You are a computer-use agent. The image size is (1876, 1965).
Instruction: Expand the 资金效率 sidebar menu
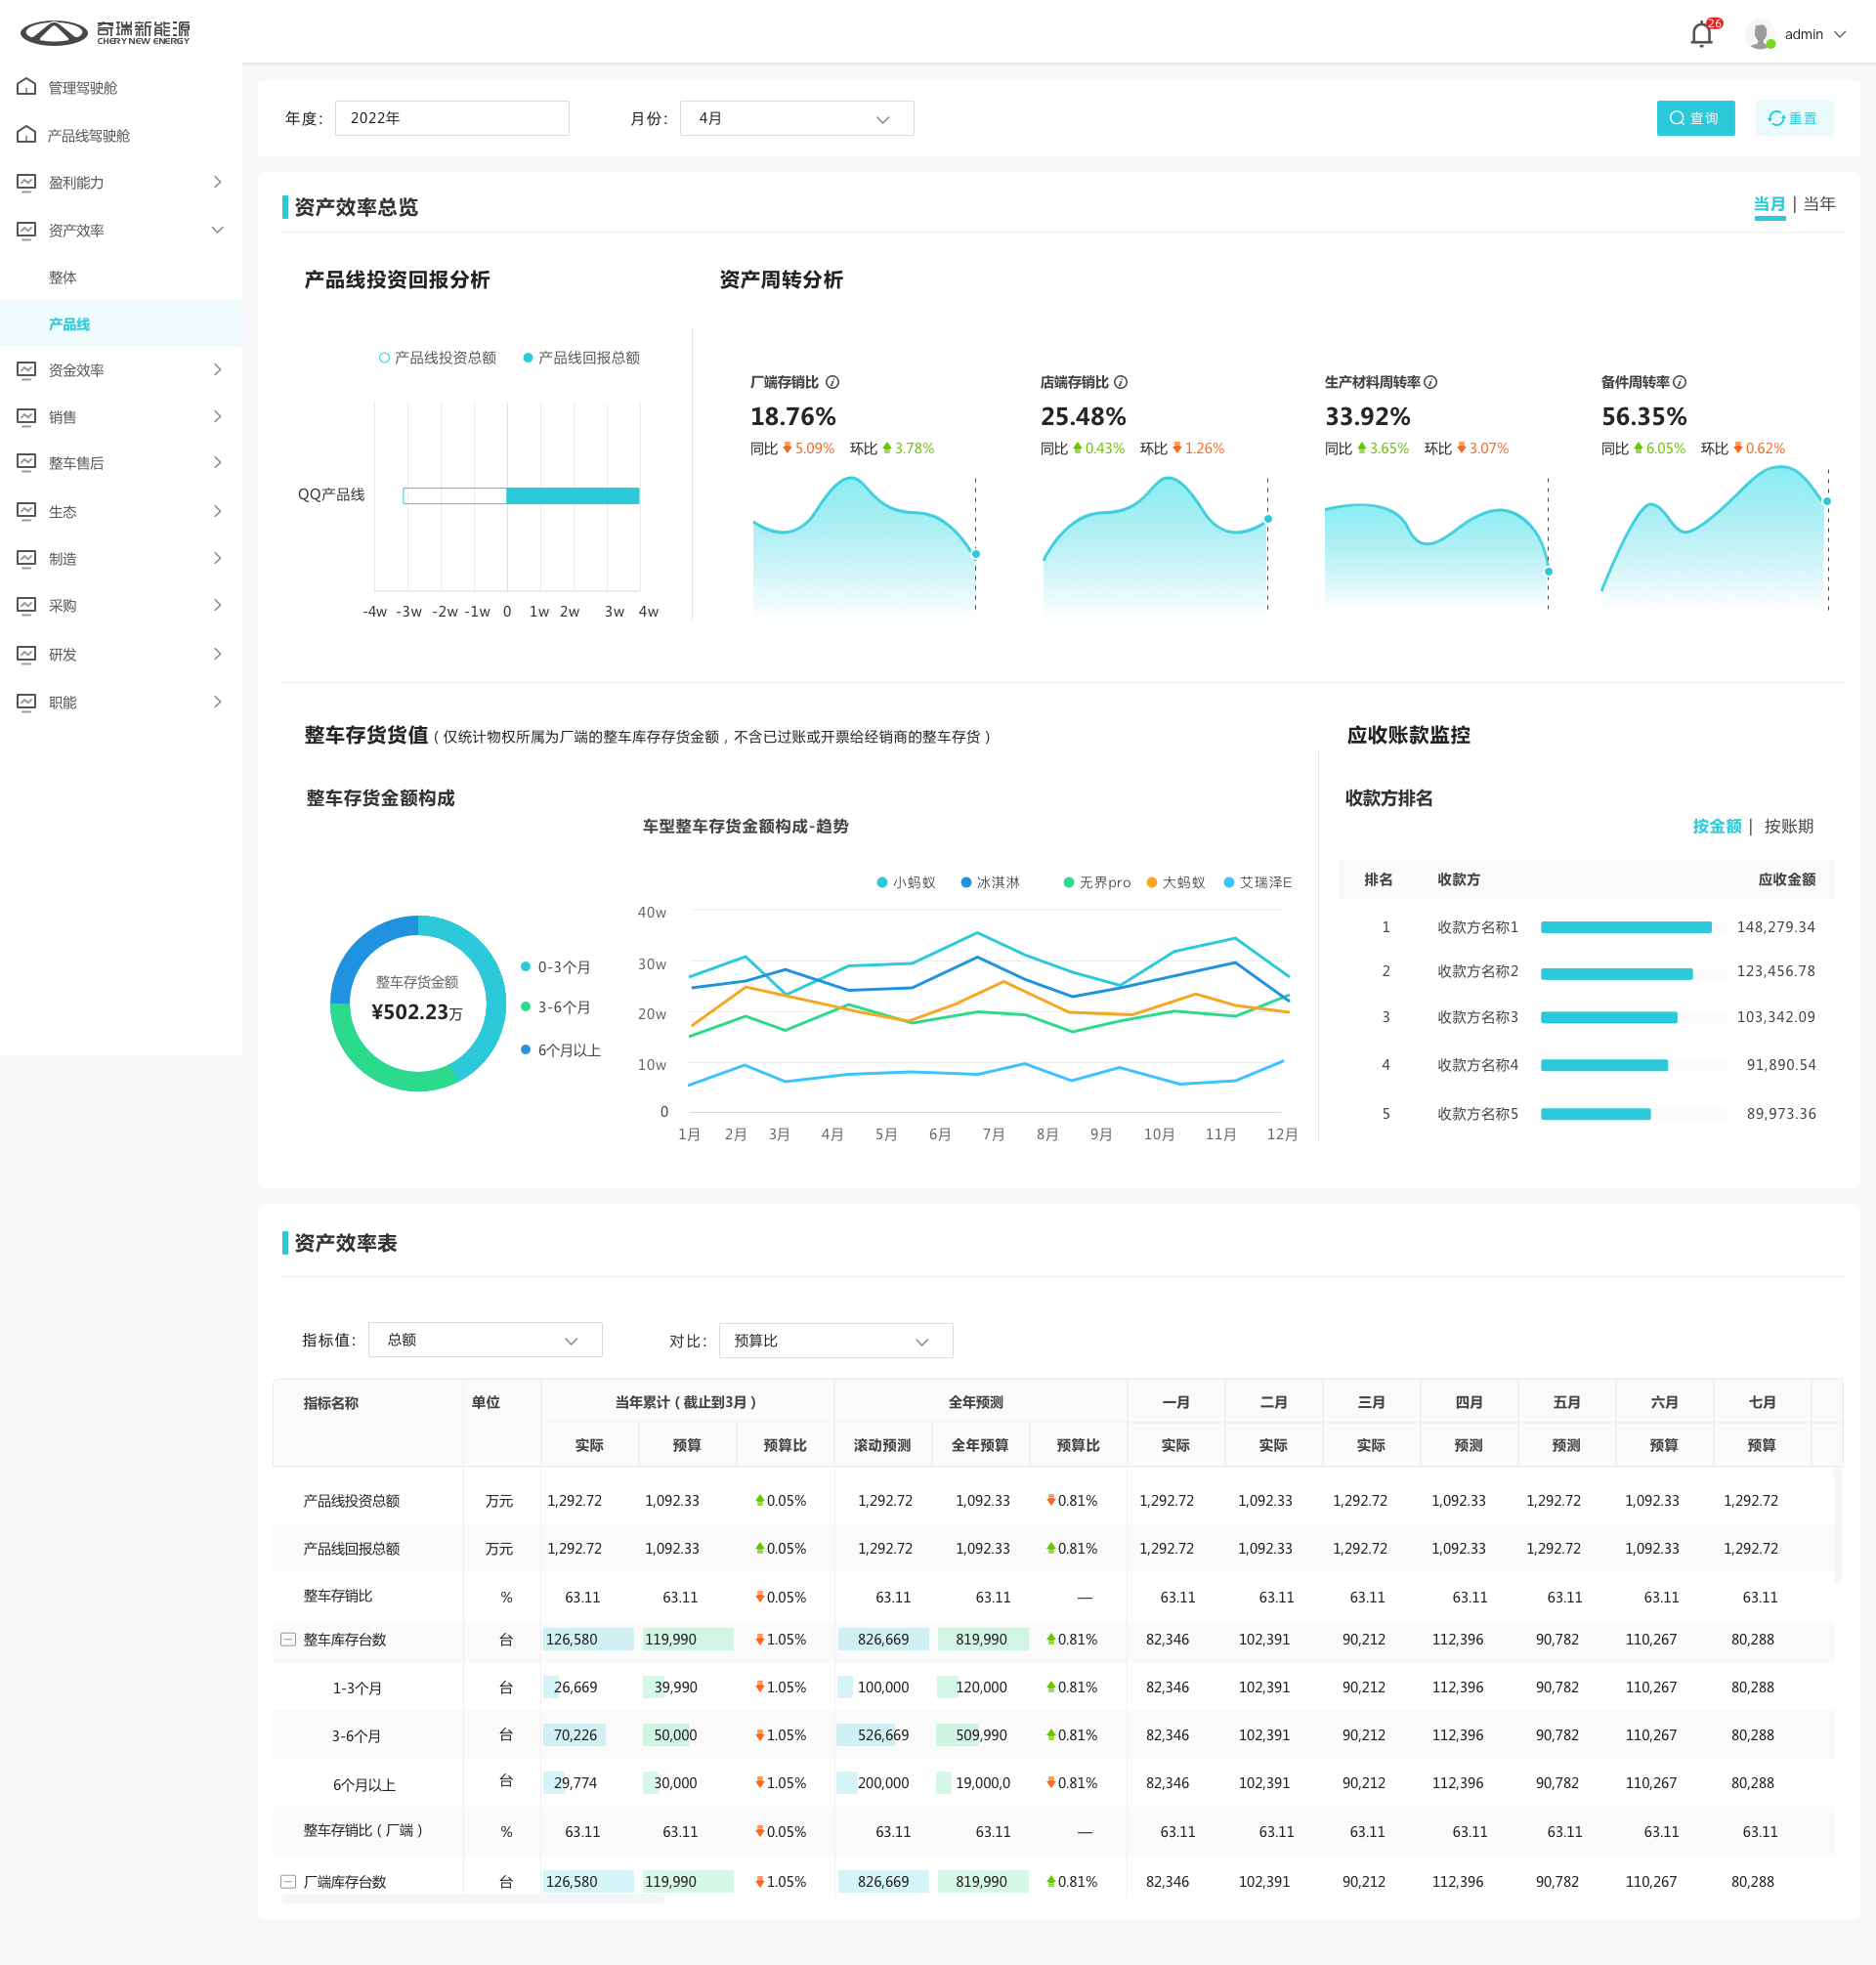[217, 370]
